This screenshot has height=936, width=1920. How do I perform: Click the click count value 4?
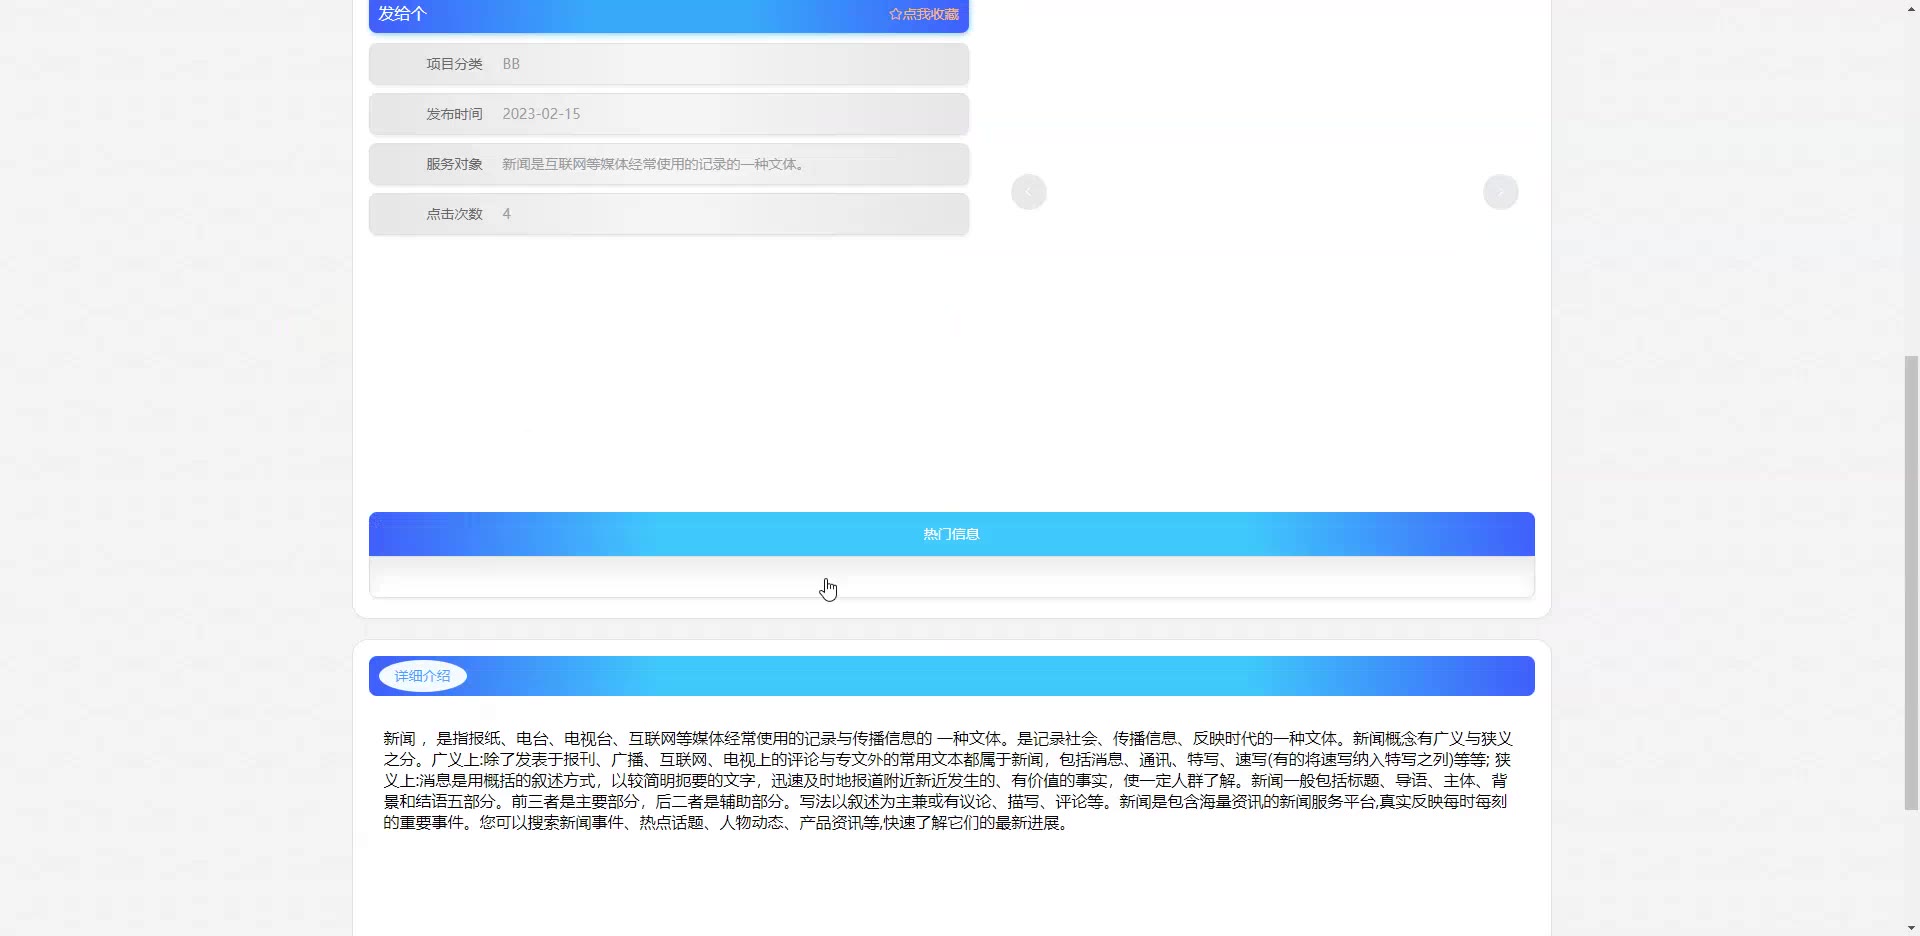click(x=507, y=214)
